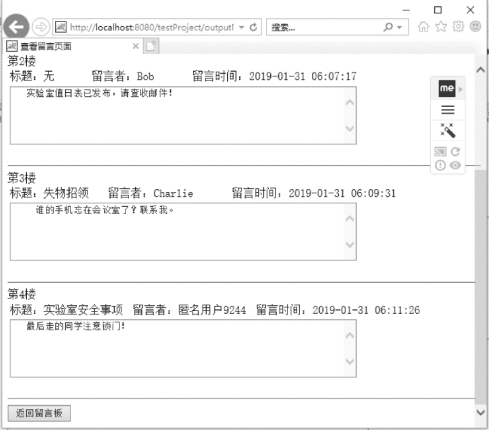Click the browser forward arrow button
489x430 pixels.
coord(41,27)
